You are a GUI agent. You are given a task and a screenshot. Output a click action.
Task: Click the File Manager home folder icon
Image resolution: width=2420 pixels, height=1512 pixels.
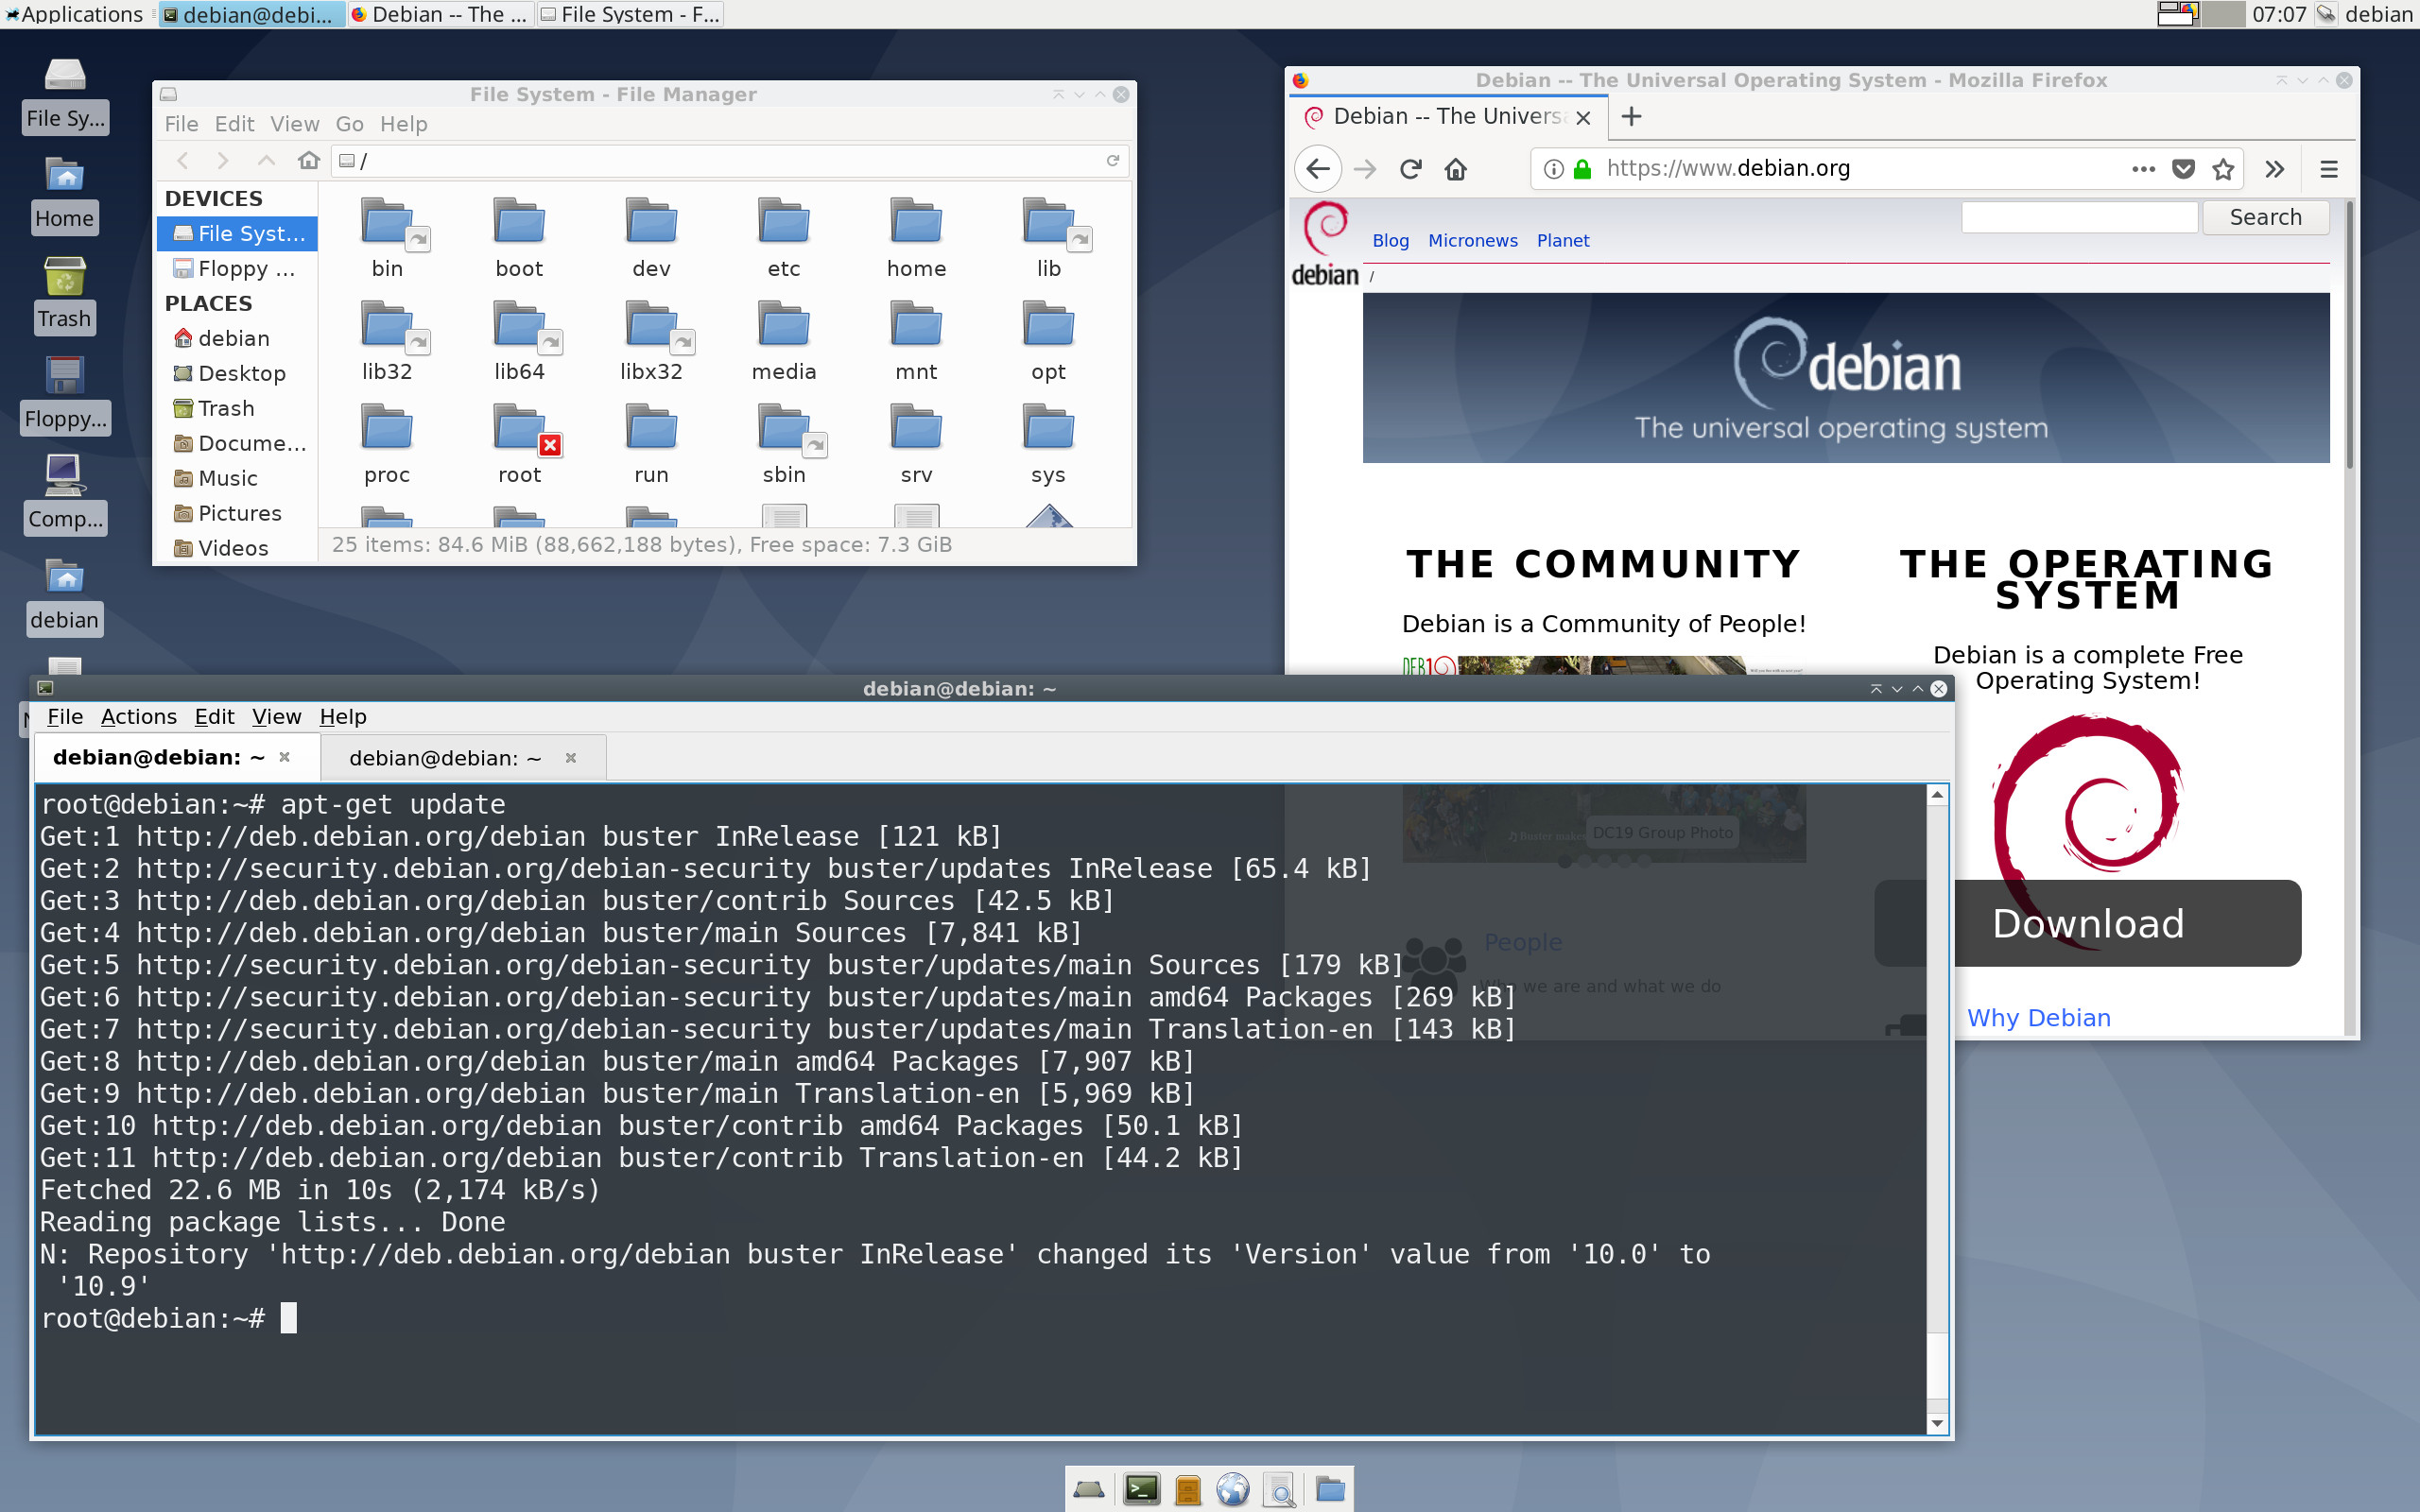click(309, 161)
